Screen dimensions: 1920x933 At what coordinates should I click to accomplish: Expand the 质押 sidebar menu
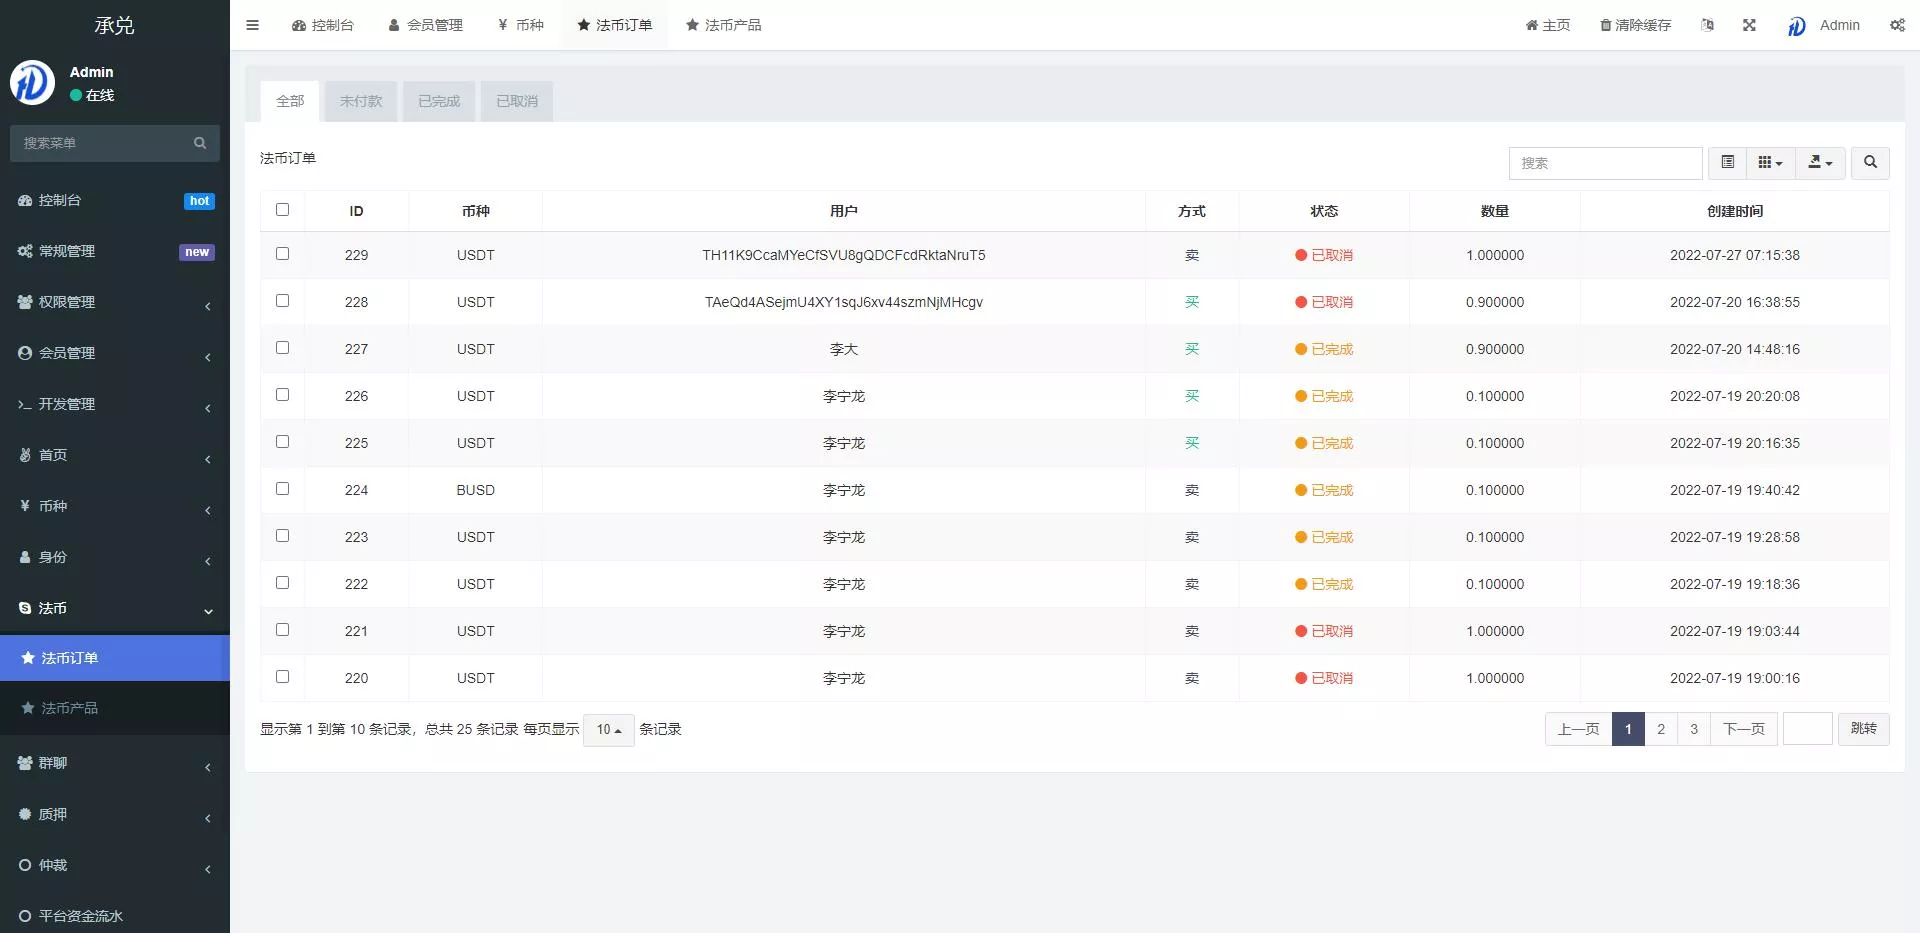click(114, 815)
